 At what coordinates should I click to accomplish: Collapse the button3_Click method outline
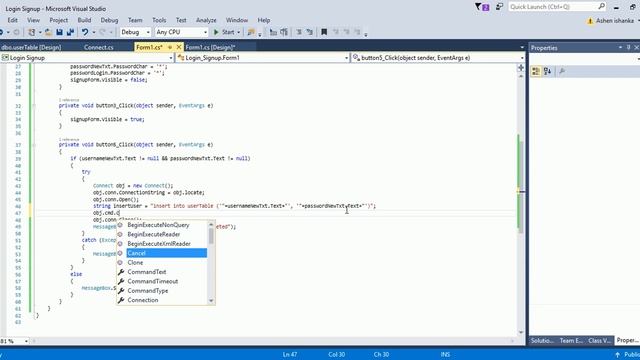[x=33, y=106]
